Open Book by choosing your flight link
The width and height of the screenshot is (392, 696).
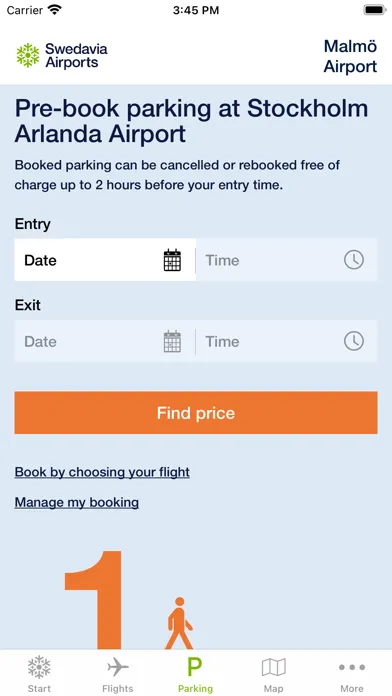(x=102, y=472)
